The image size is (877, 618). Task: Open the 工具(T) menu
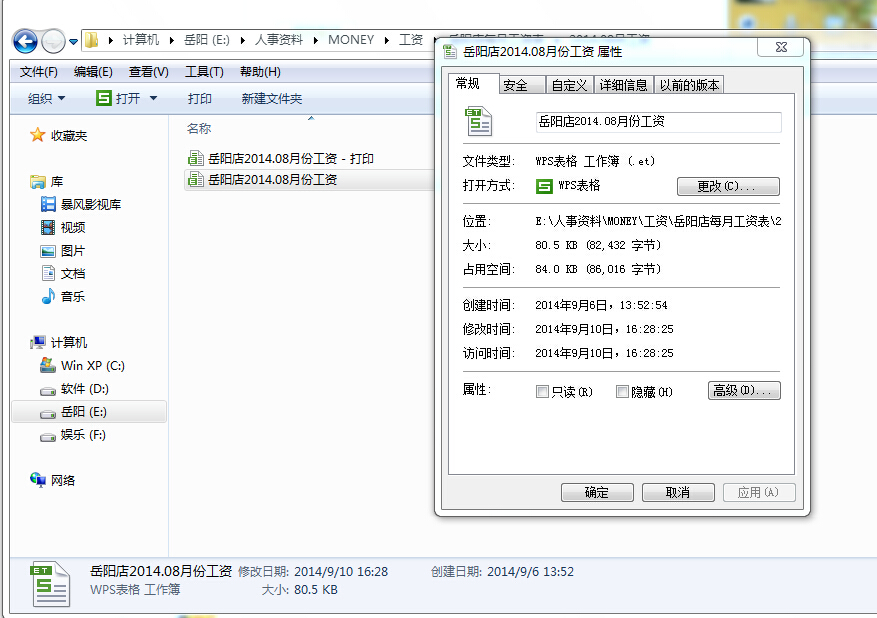[x=204, y=72]
